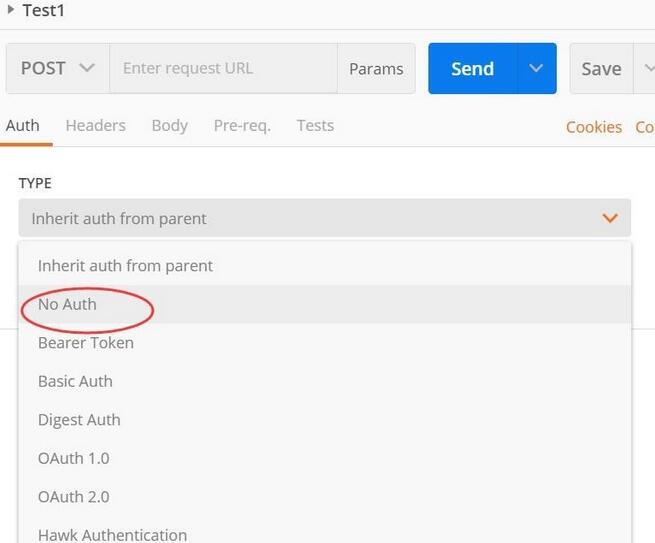Screen dimensions: 655x543
Task: Switch to the Auth tab
Action: tap(23, 126)
